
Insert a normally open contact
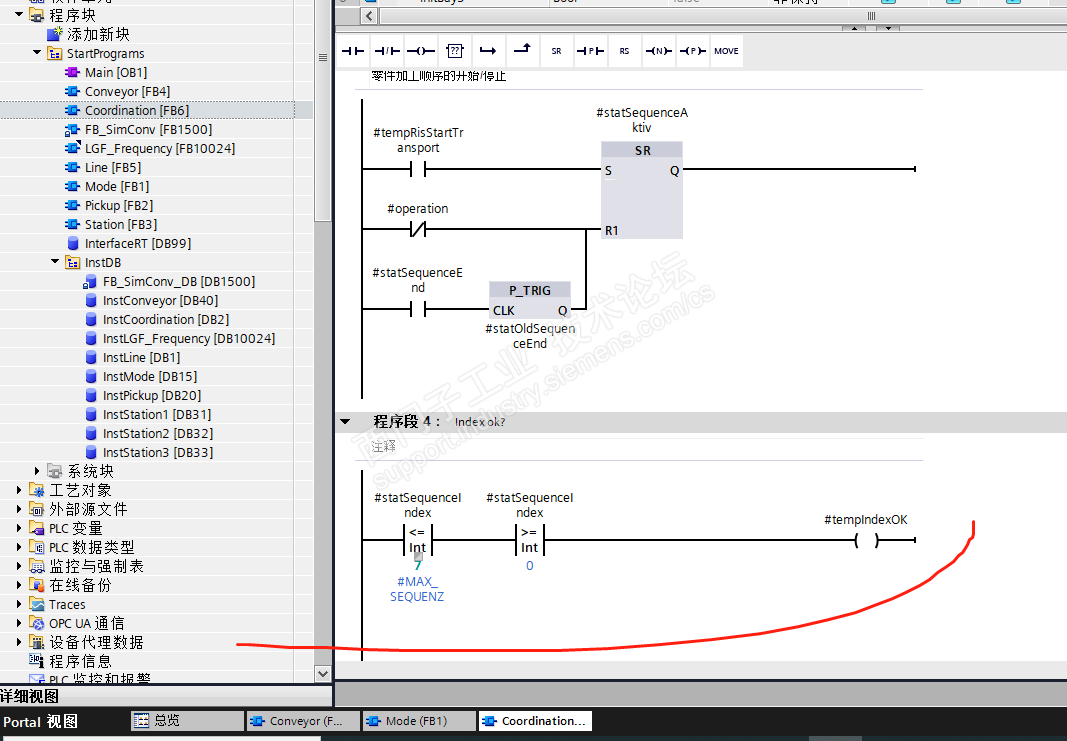pyautogui.click(x=352, y=51)
